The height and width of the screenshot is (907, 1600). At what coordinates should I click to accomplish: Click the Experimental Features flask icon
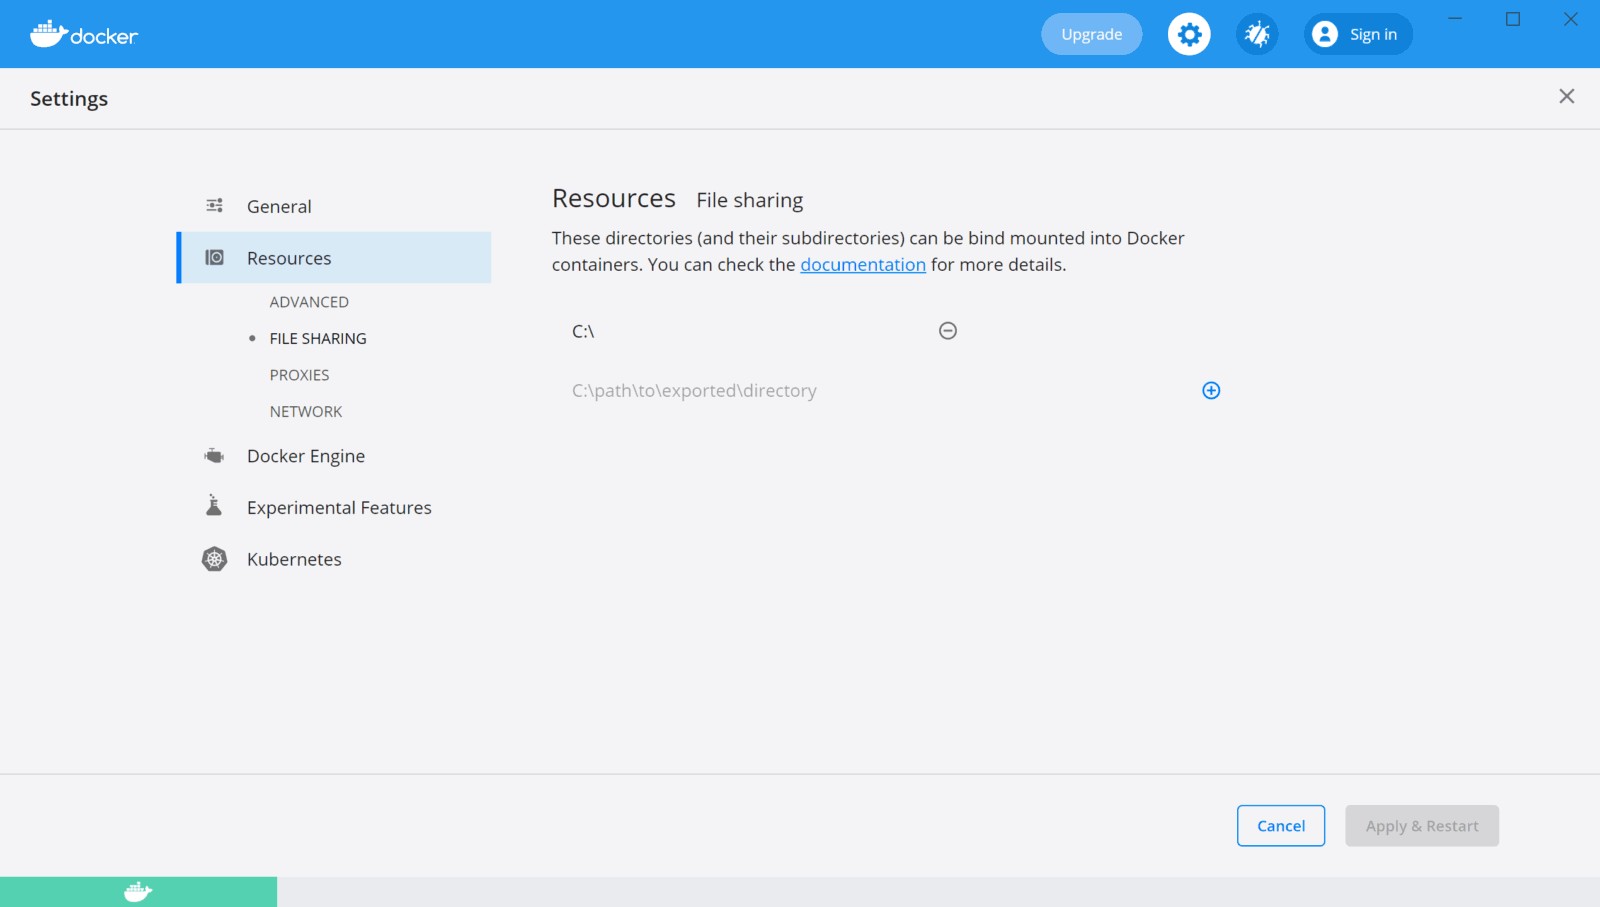pyautogui.click(x=214, y=506)
